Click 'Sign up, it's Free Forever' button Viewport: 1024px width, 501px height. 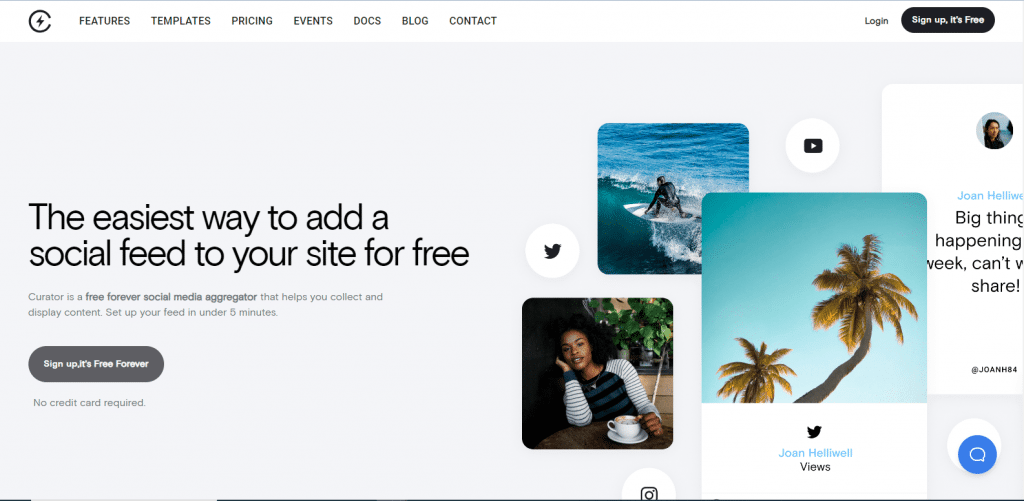(96, 364)
